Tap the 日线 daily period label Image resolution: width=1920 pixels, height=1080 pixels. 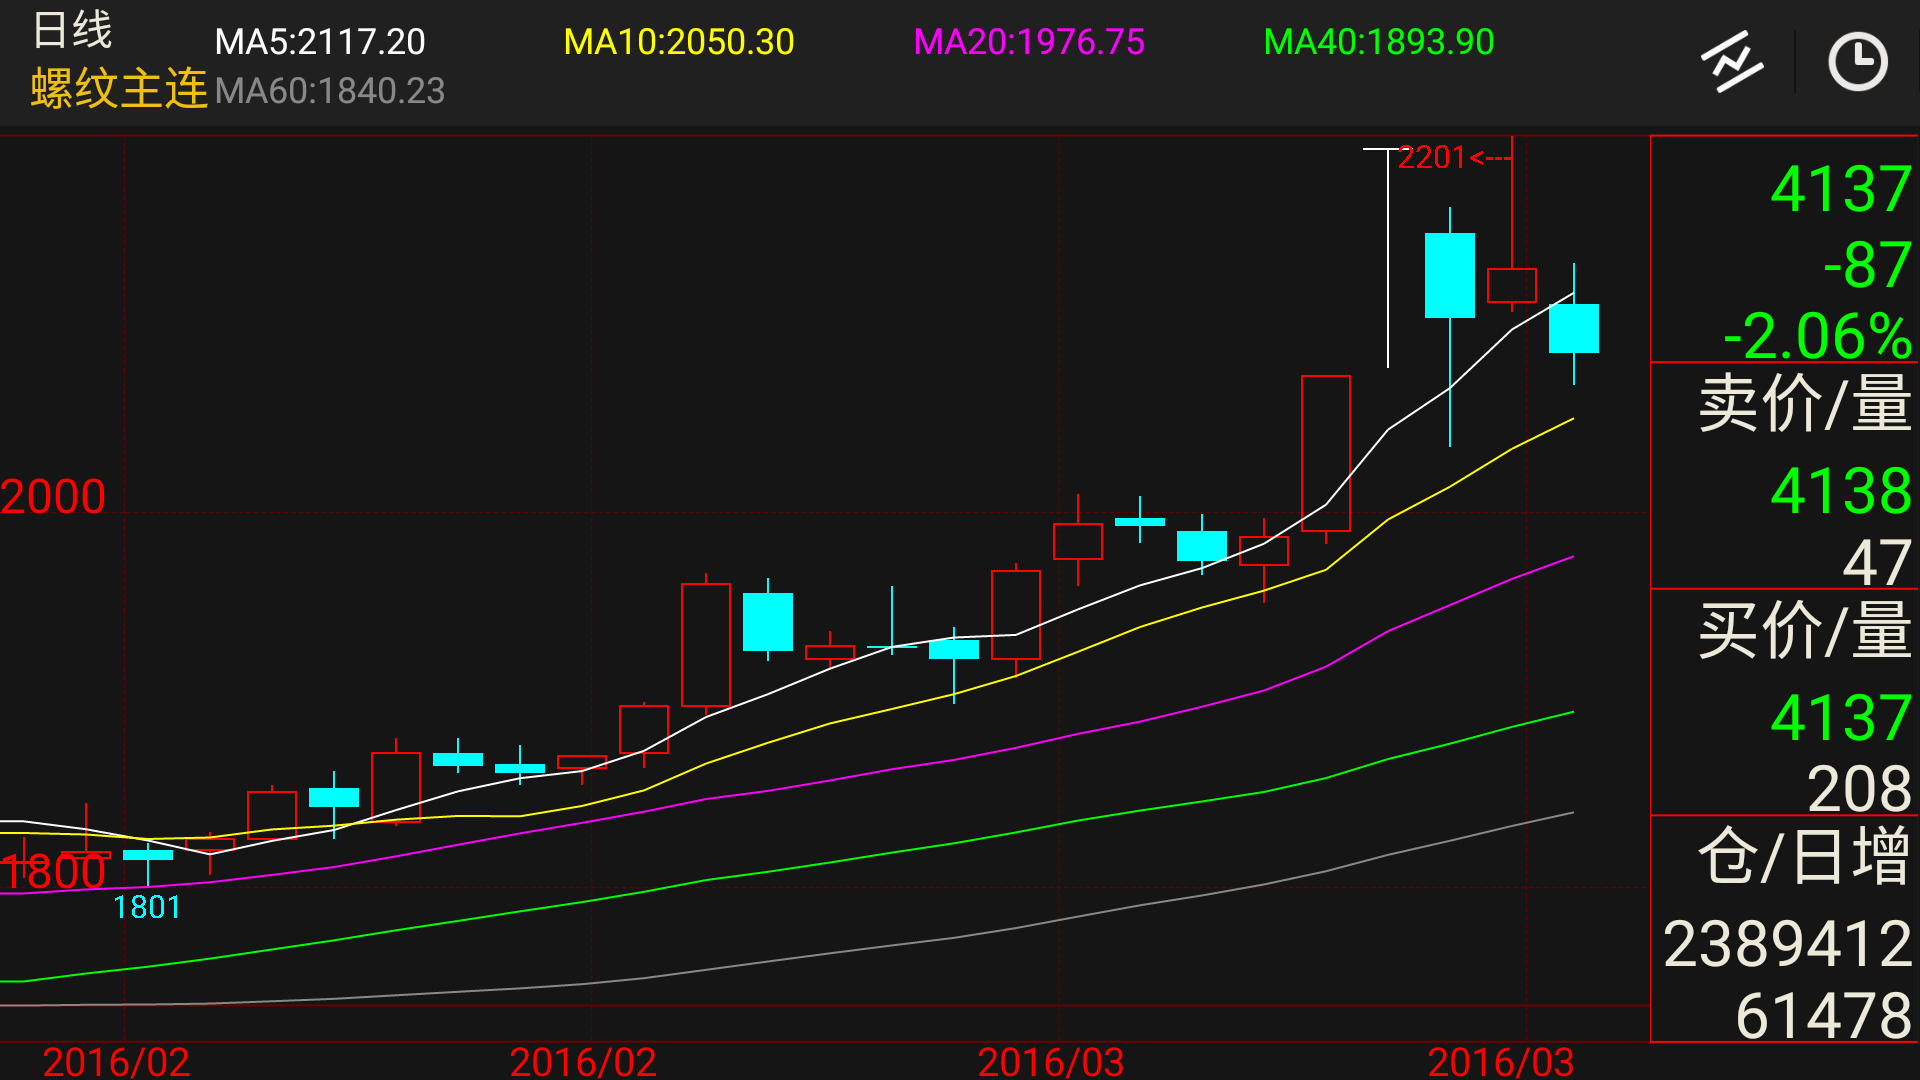(72, 30)
